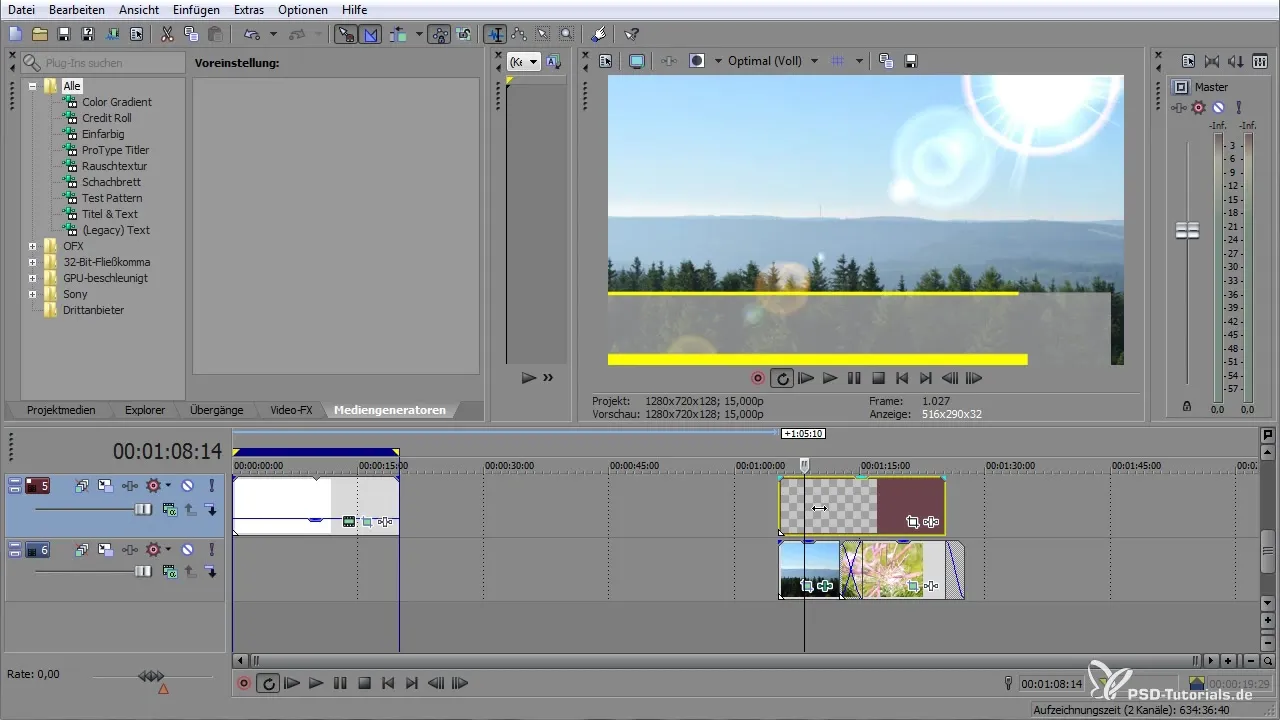
Task: Collapse the Alle plug-in folder
Action: (x=33, y=86)
